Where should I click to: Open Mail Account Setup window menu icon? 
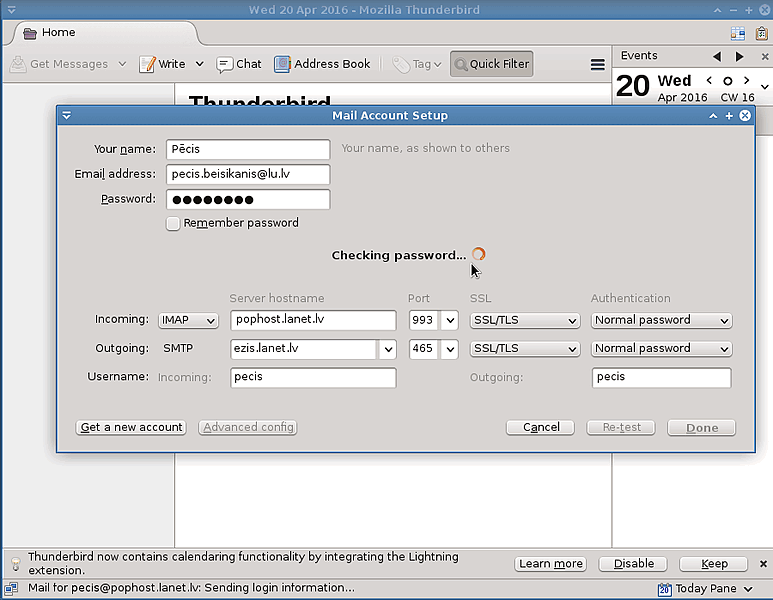(x=67, y=115)
